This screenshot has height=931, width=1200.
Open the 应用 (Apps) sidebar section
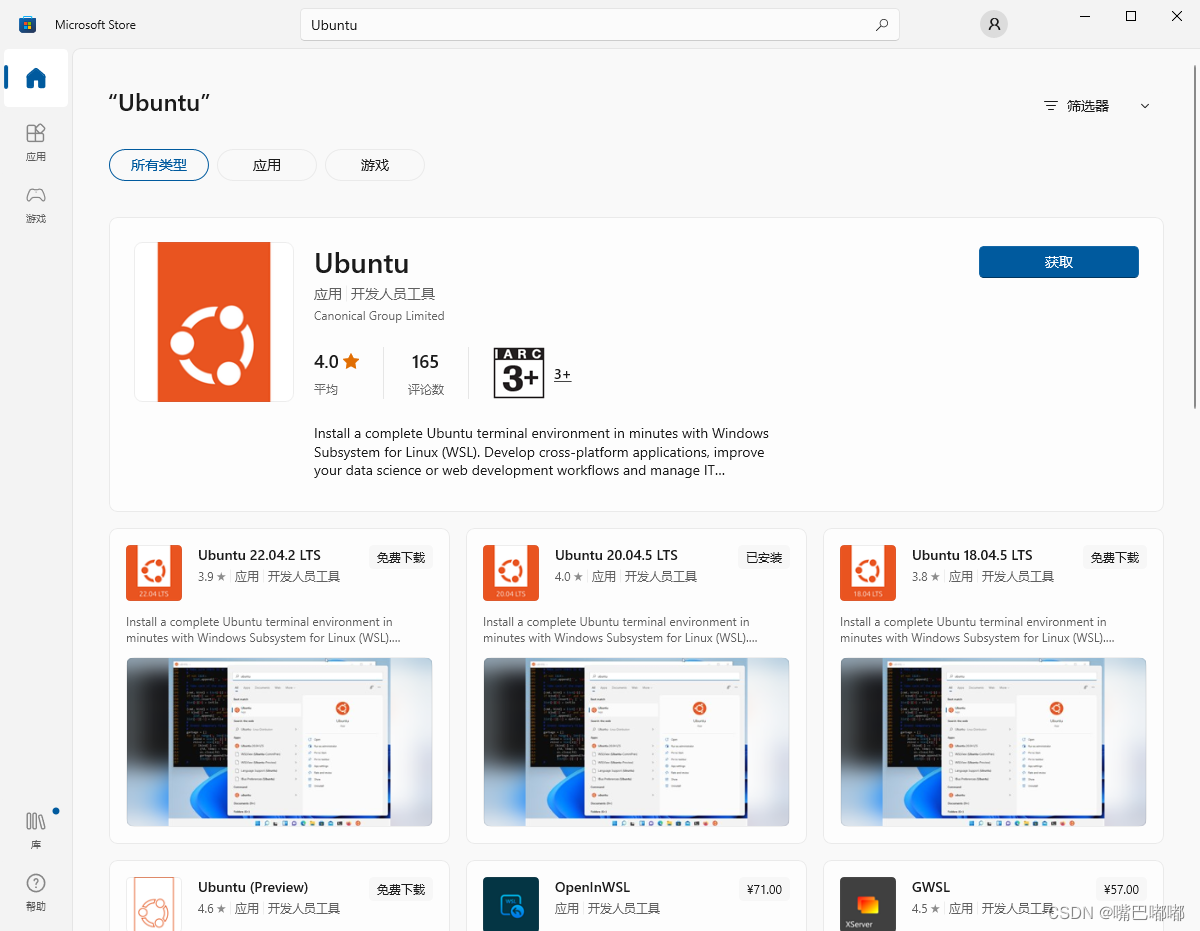(36, 142)
